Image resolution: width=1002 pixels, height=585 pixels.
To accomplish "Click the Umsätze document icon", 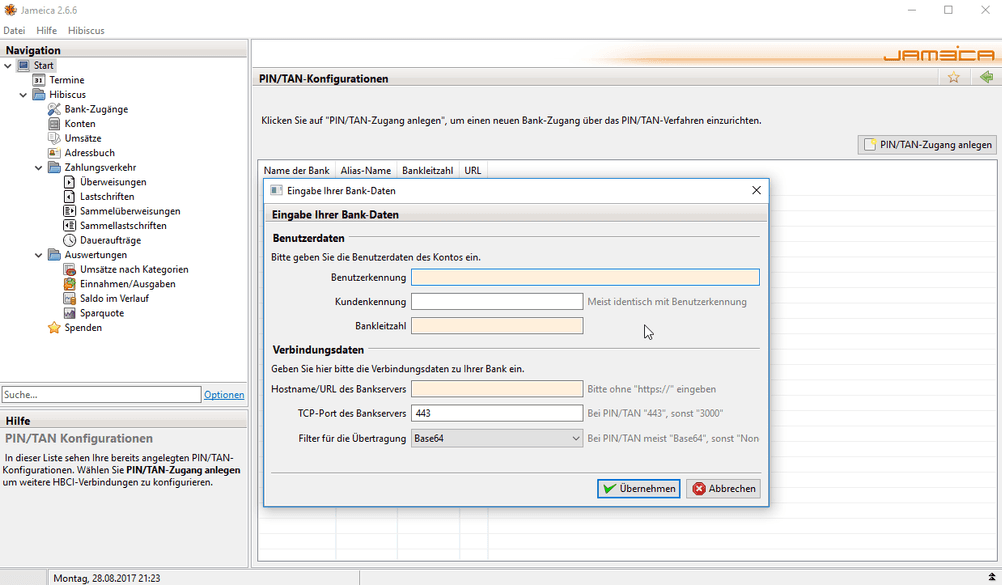I will tap(54, 138).
